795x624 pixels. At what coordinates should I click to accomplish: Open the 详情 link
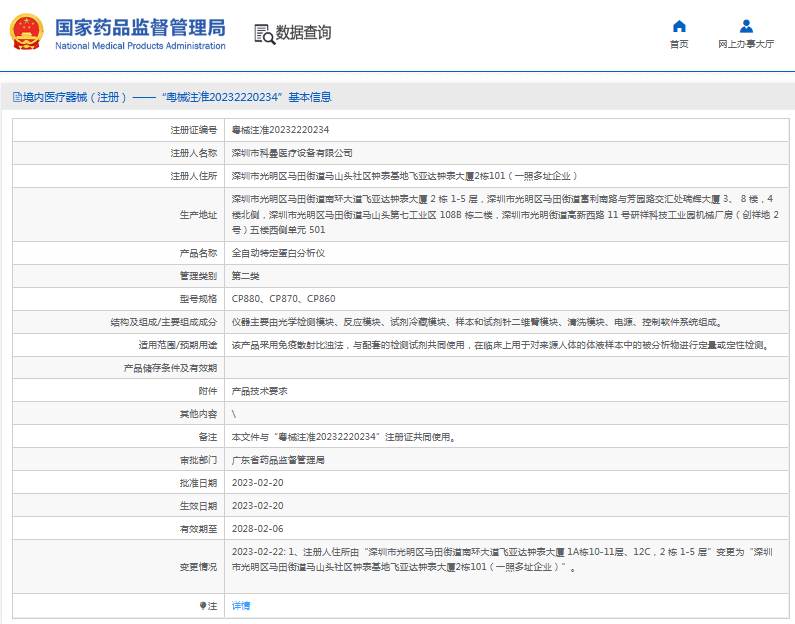click(x=241, y=606)
